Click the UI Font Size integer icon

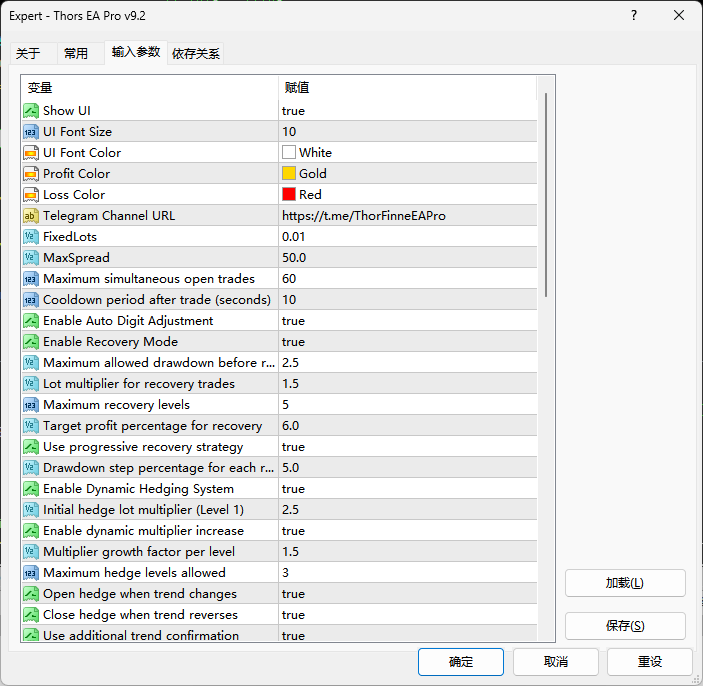(31, 132)
